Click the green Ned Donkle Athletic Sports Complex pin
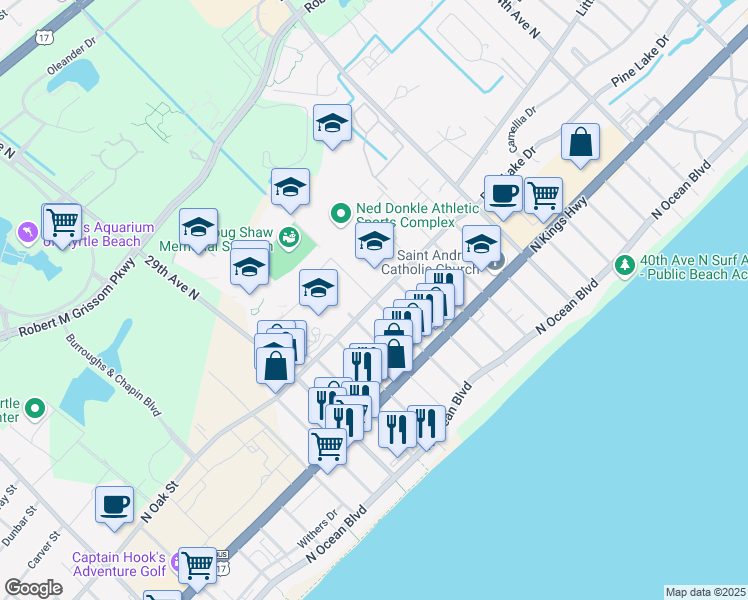 [x=341, y=214]
